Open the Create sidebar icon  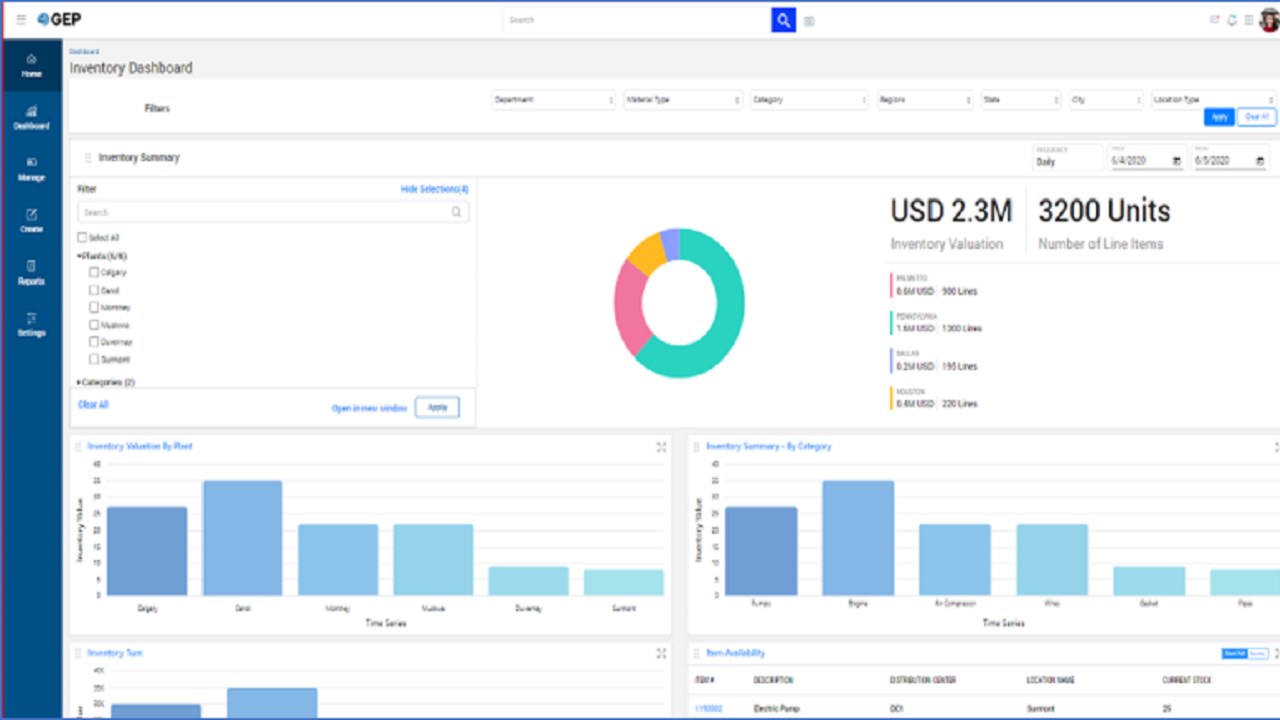31,221
